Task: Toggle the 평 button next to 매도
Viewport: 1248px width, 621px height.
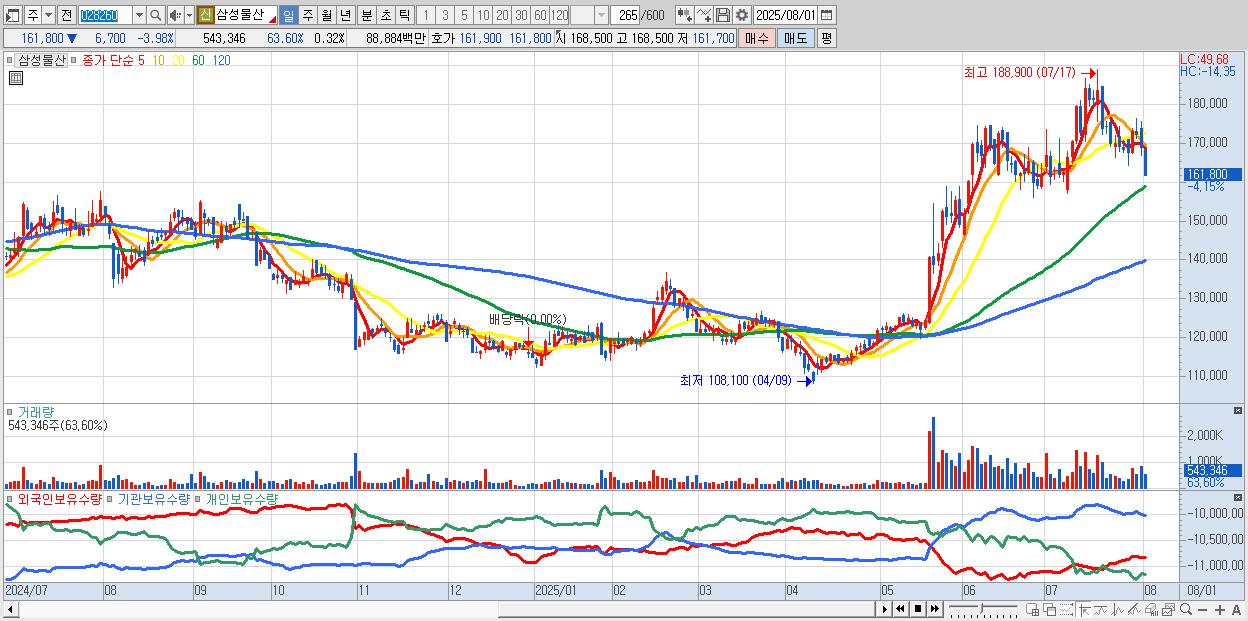Action: coord(826,38)
